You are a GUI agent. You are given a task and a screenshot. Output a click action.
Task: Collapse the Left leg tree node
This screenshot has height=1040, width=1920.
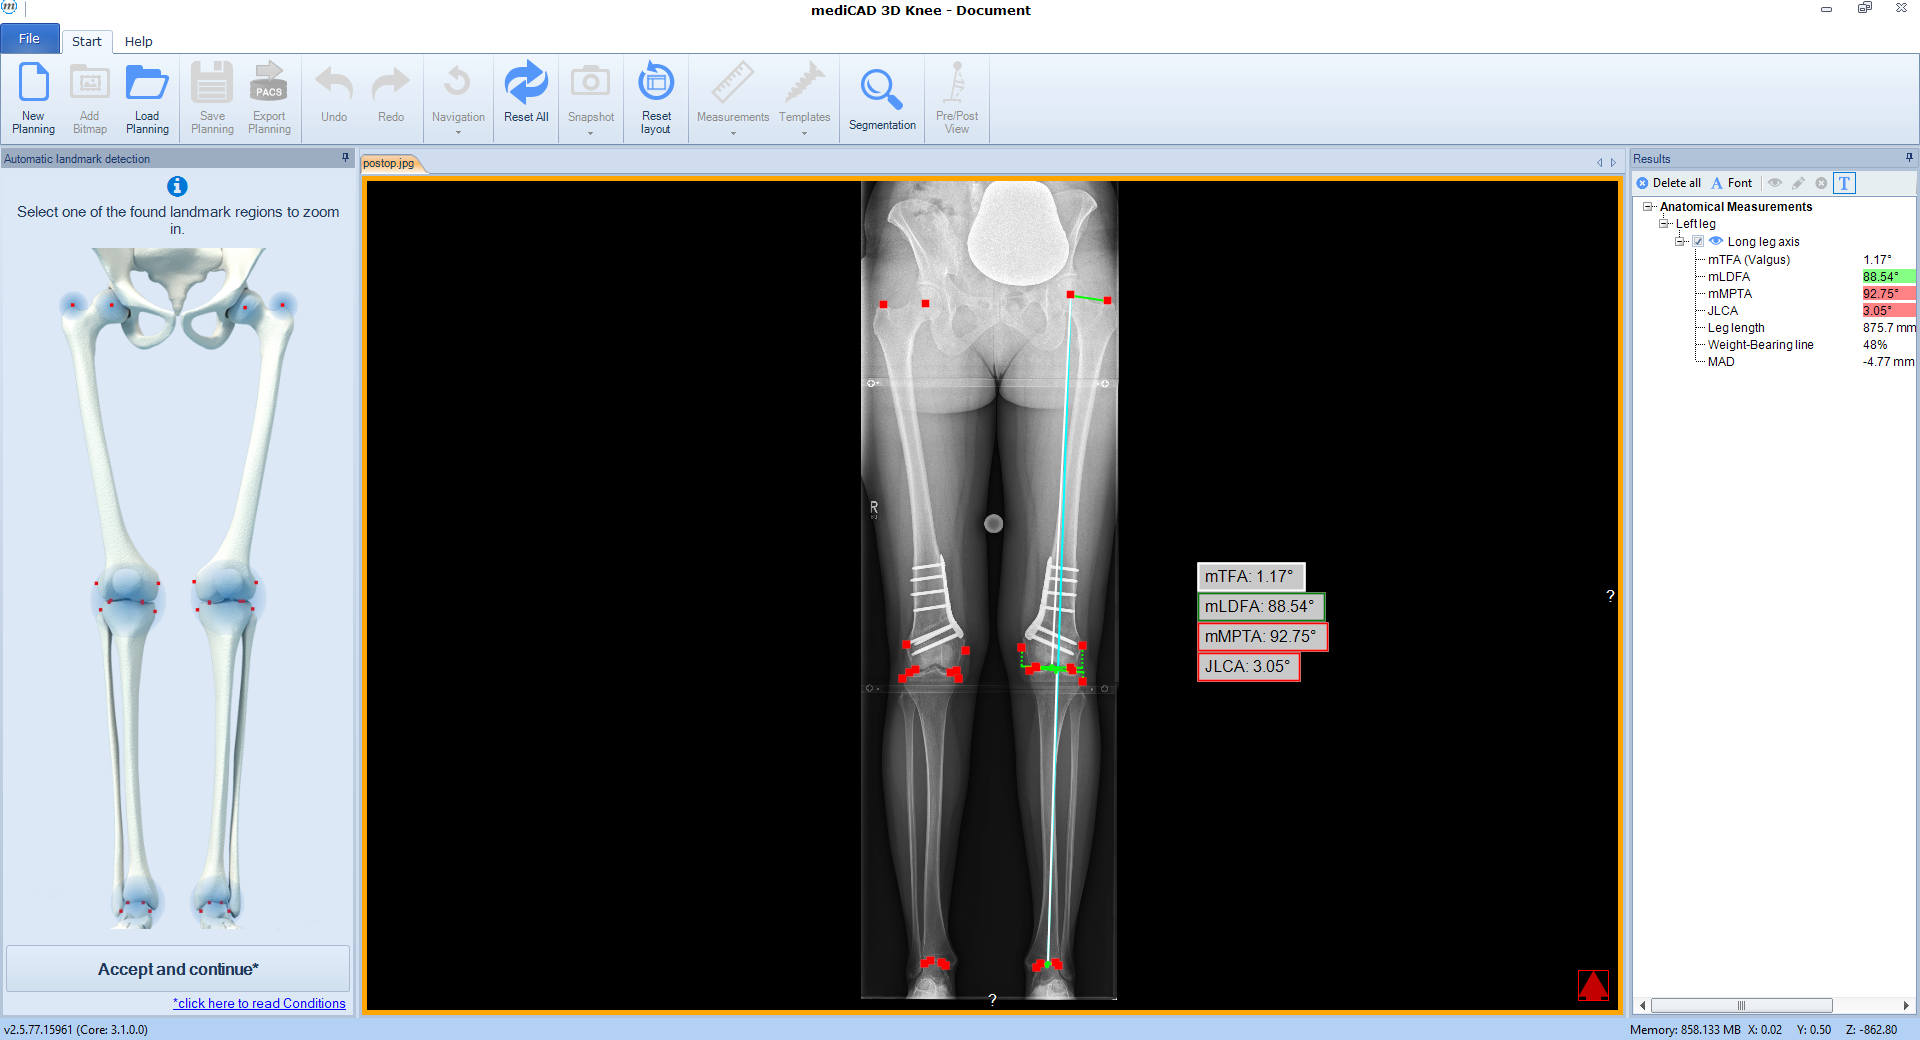tap(1663, 224)
